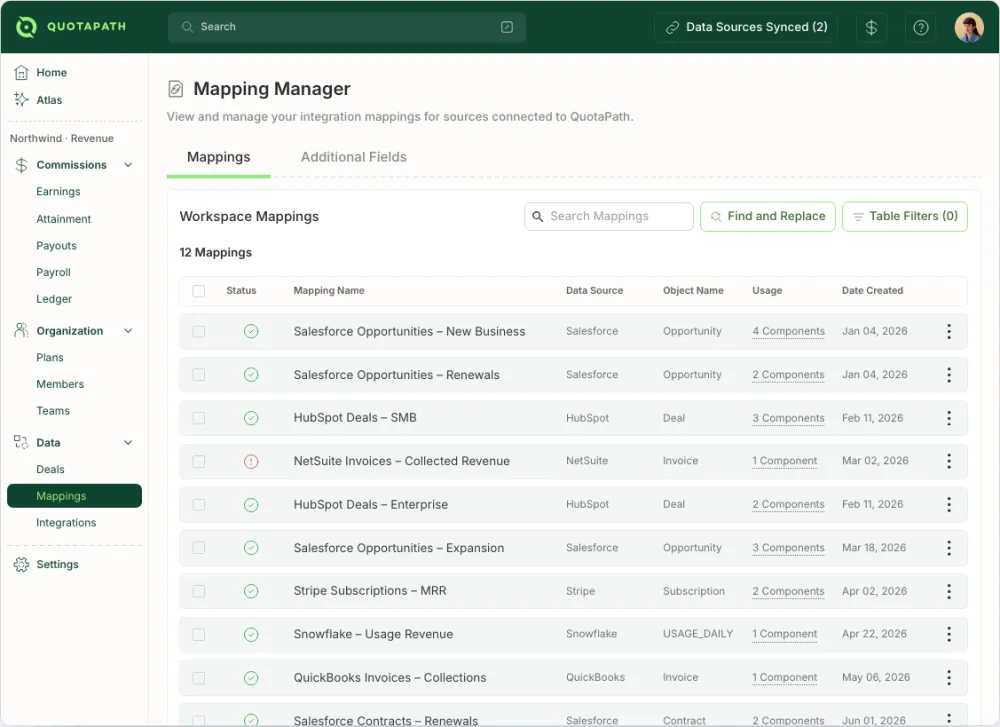Switch to the Additional Fields tab

click(353, 157)
